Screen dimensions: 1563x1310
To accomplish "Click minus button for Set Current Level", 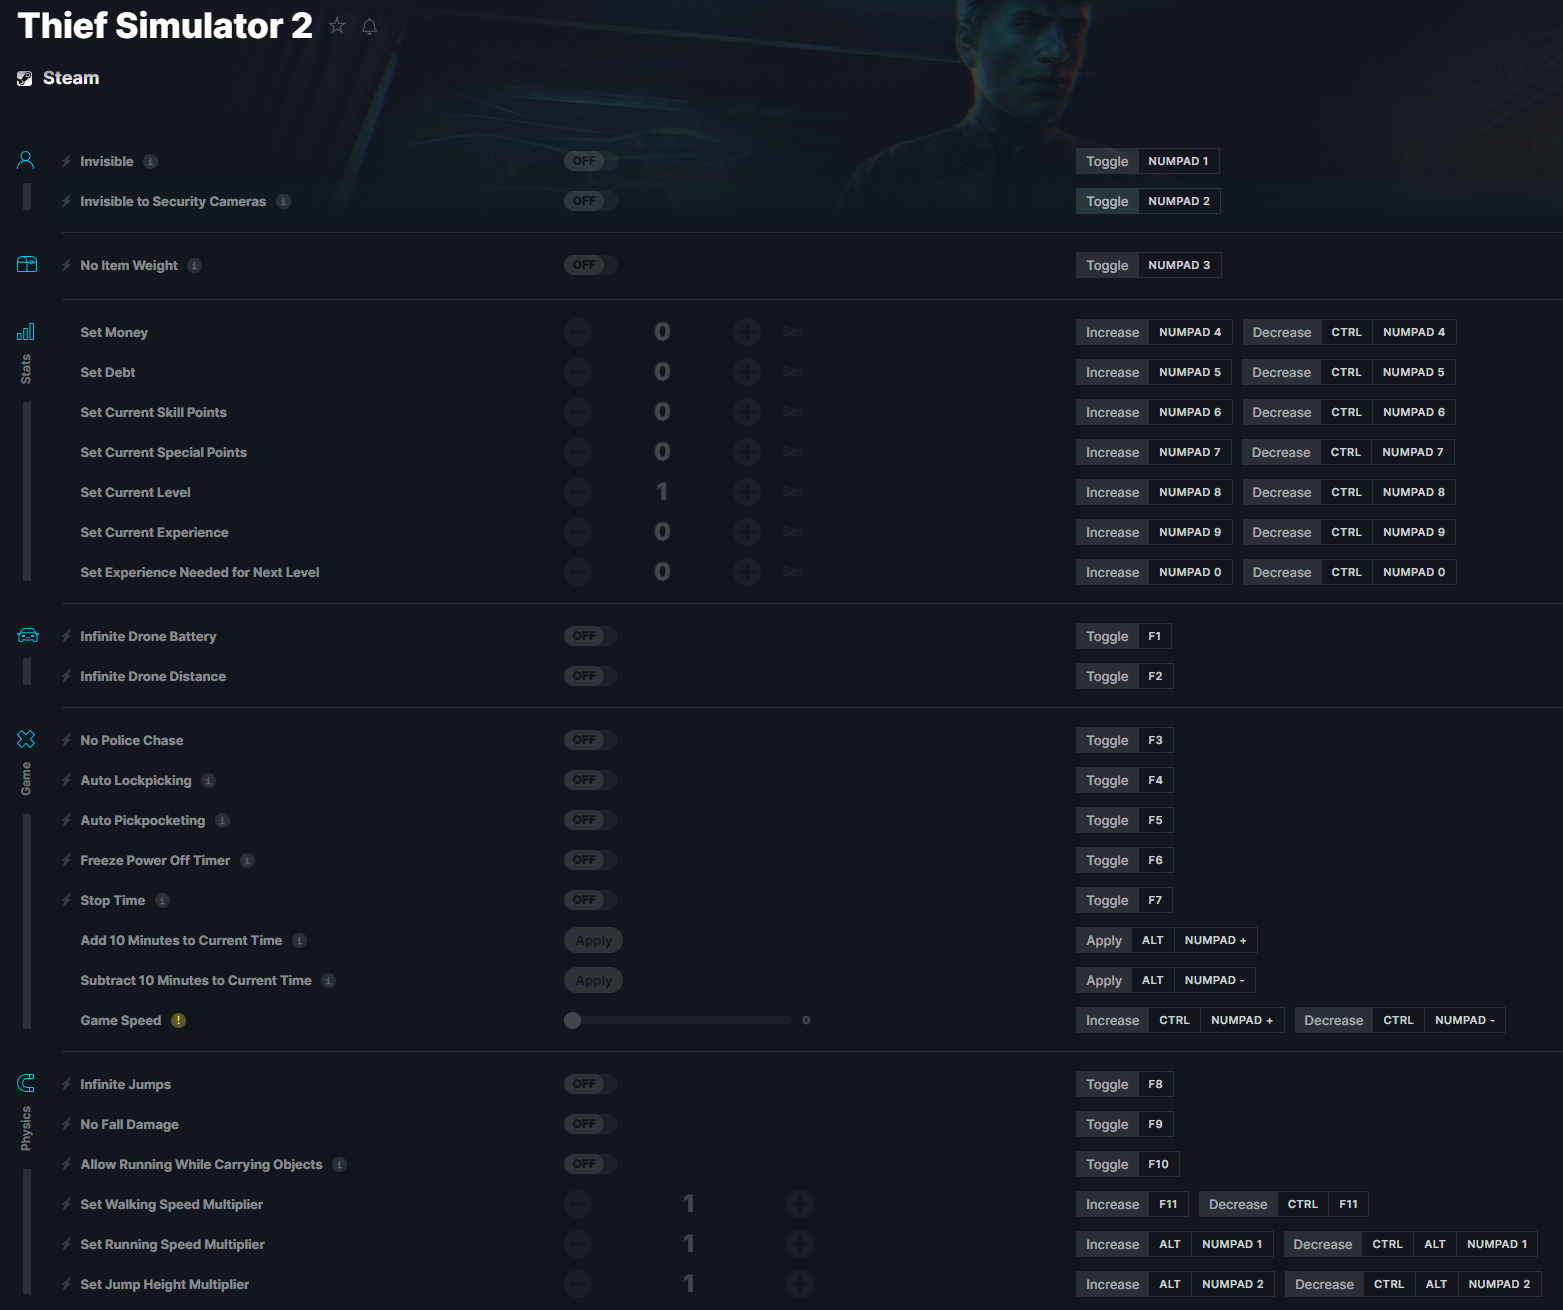I will 578,492.
